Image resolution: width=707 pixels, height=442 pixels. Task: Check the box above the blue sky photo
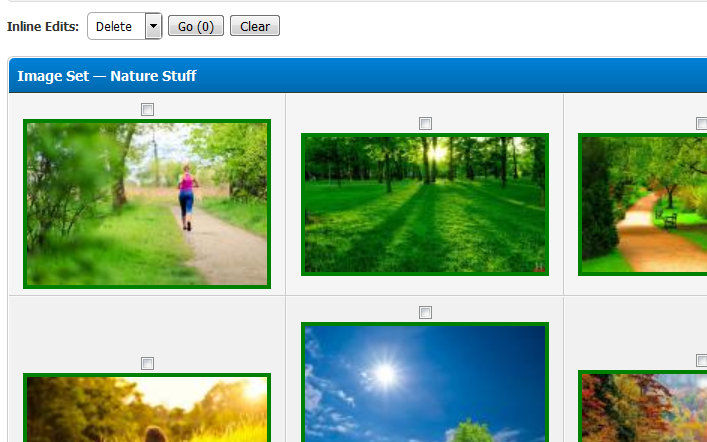tap(425, 312)
